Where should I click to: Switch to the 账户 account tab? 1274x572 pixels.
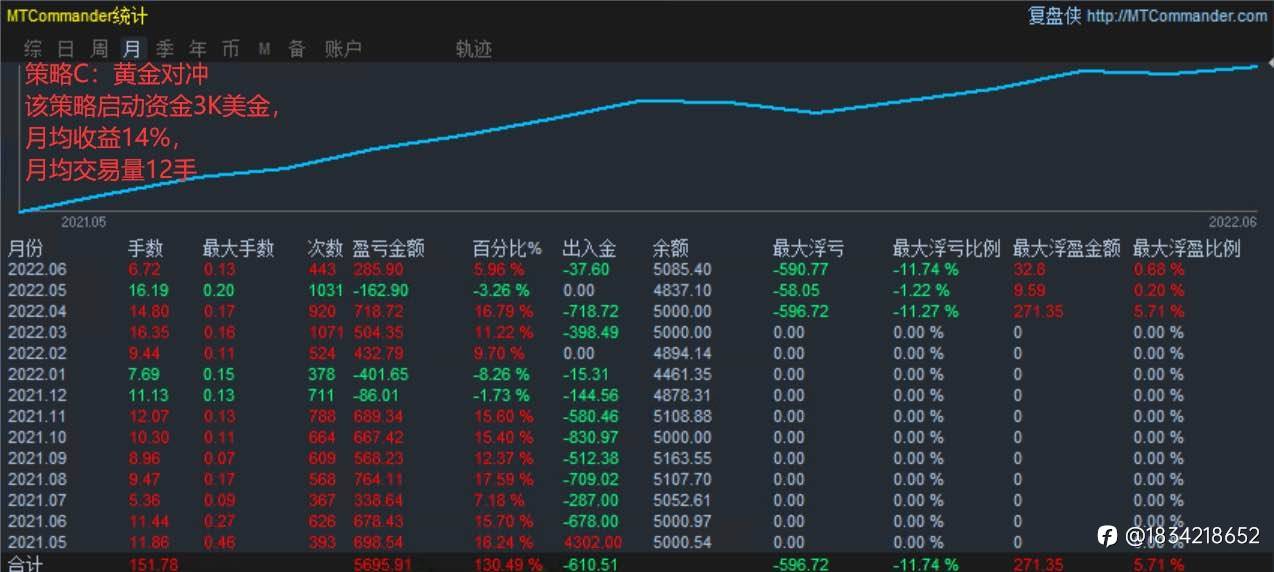[x=343, y=49]
